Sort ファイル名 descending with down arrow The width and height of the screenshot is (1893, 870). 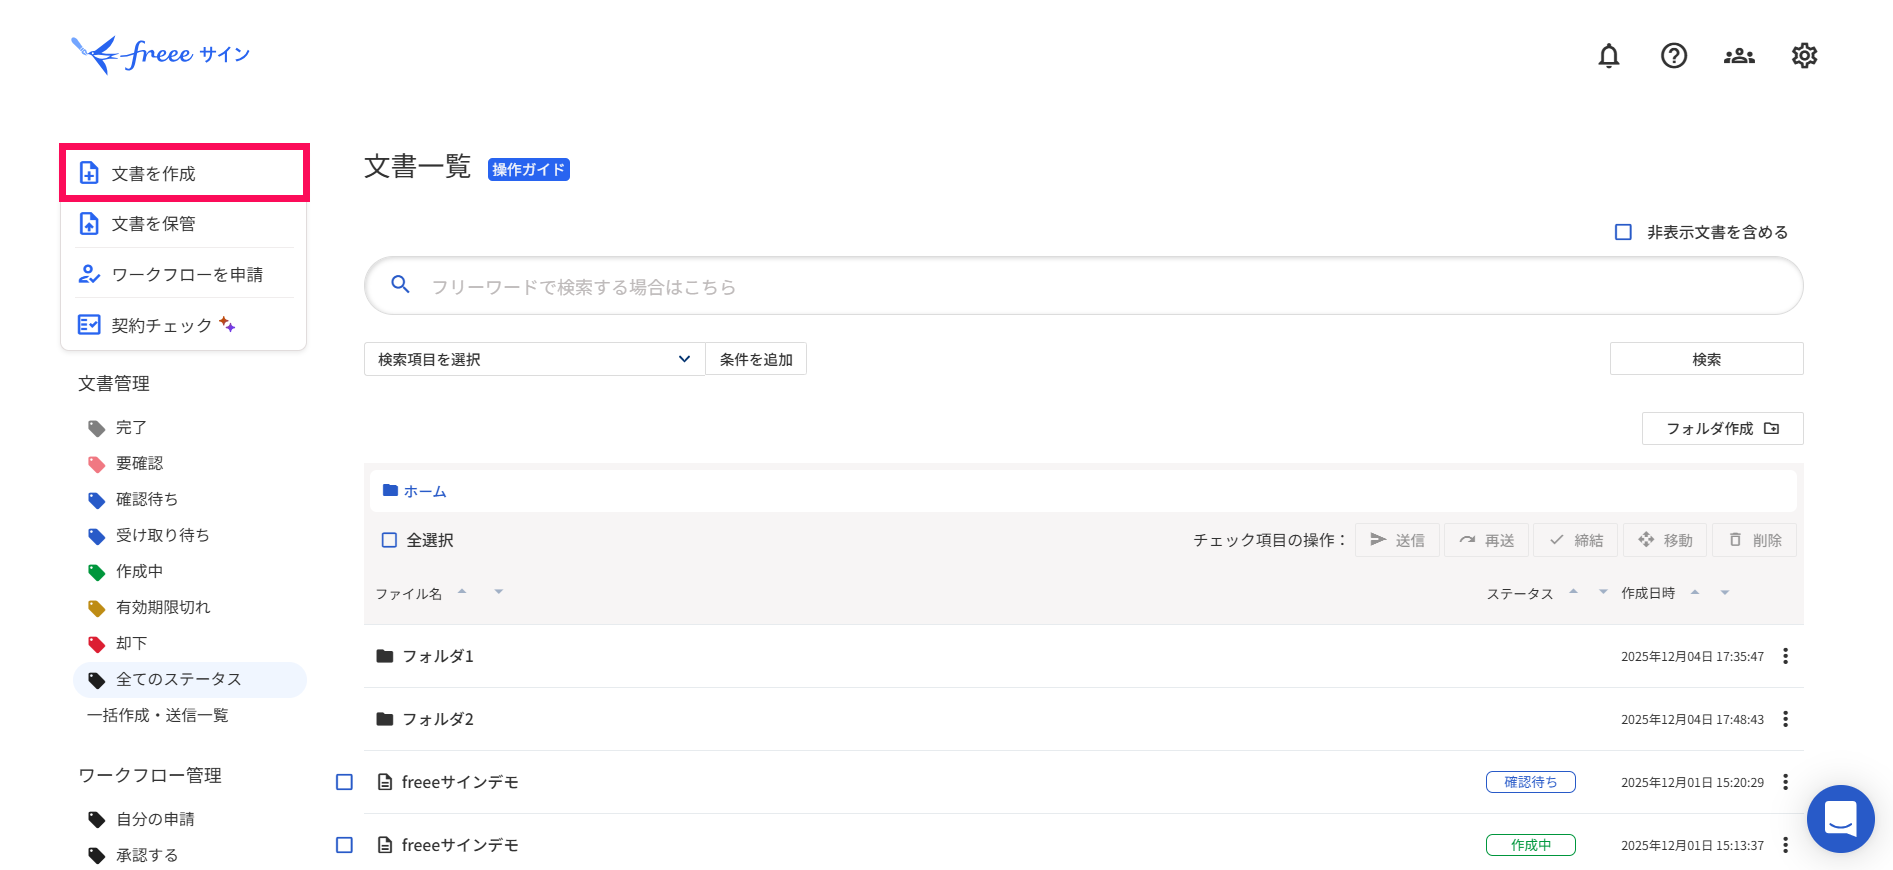pos(498,591)
